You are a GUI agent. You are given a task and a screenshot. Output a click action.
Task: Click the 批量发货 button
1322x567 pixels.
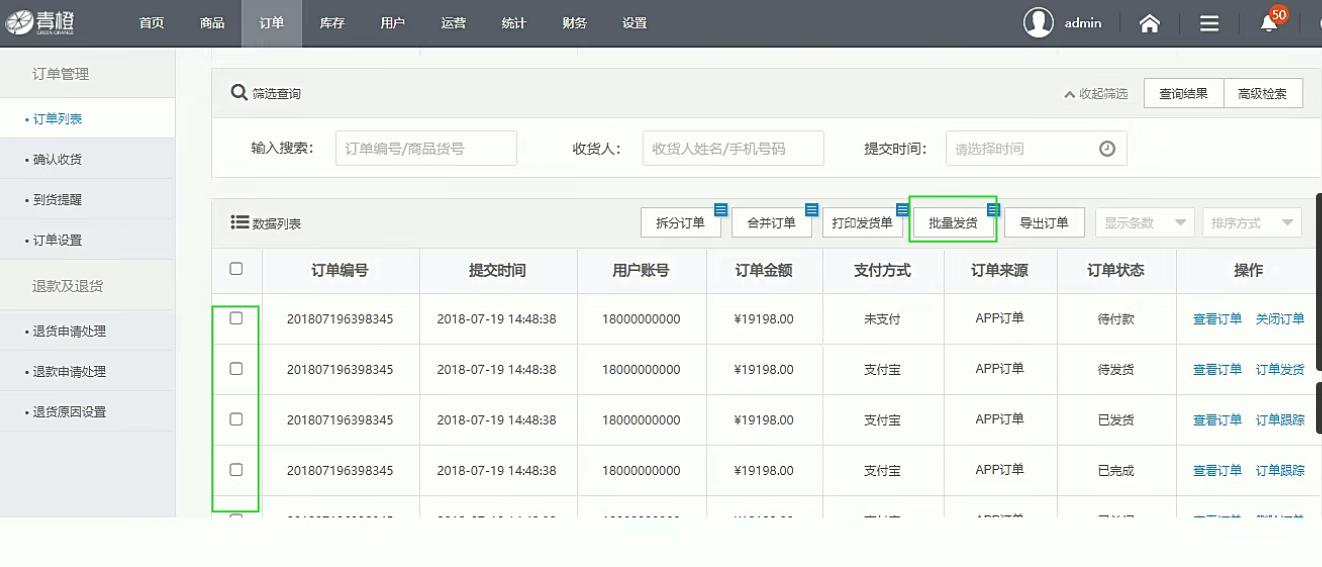point(953,223)
